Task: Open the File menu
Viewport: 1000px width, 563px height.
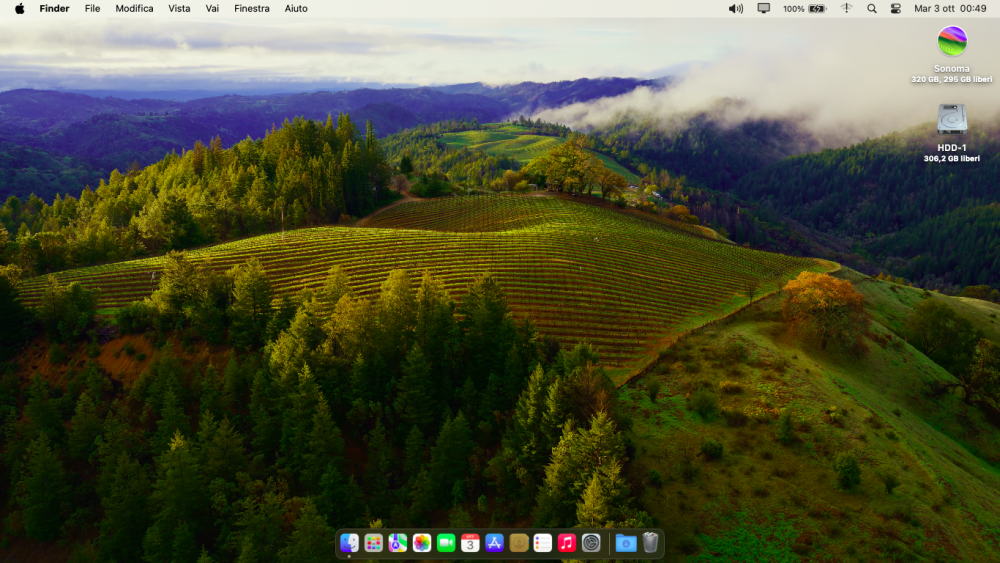Action: [x=92, y=8]
